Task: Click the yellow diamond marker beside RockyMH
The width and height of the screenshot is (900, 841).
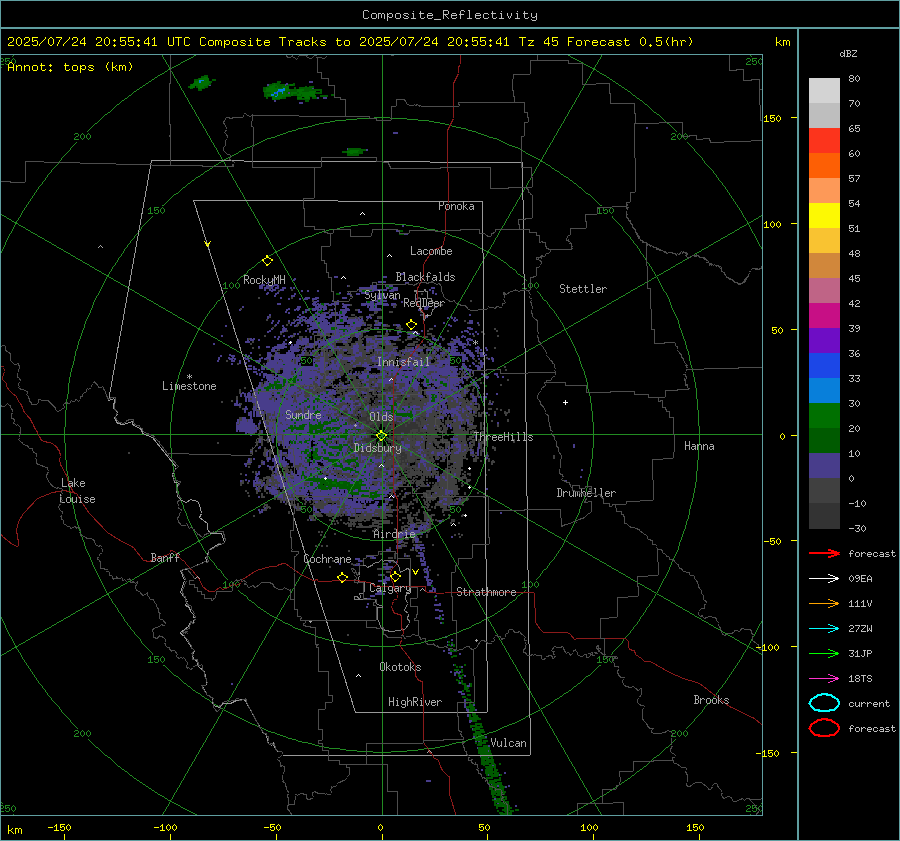Action: coord(267,261)
